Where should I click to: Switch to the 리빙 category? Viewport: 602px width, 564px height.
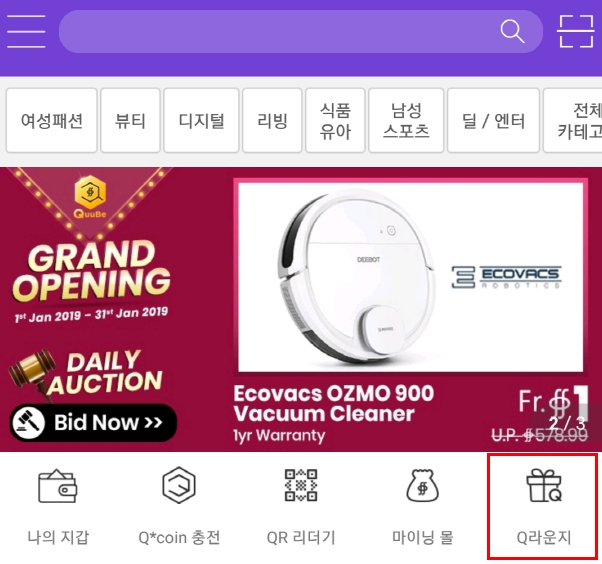[272, 121]
